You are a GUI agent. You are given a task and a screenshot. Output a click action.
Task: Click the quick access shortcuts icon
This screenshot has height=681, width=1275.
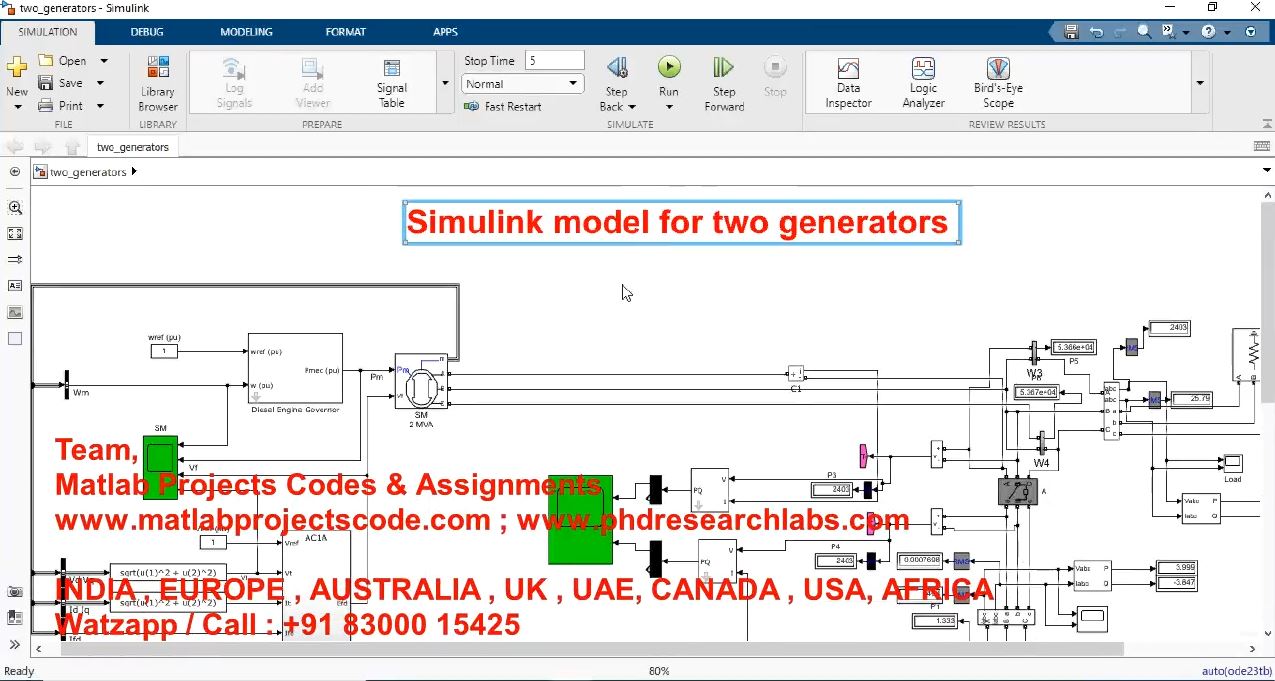pyautogui.click(x=1169, y=32)
